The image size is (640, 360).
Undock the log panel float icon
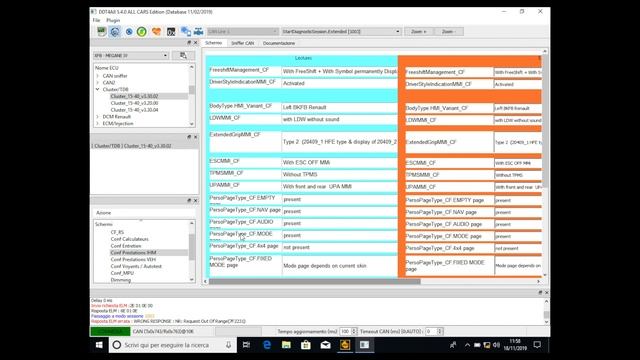pyautogui.click(x=540, y=293)
